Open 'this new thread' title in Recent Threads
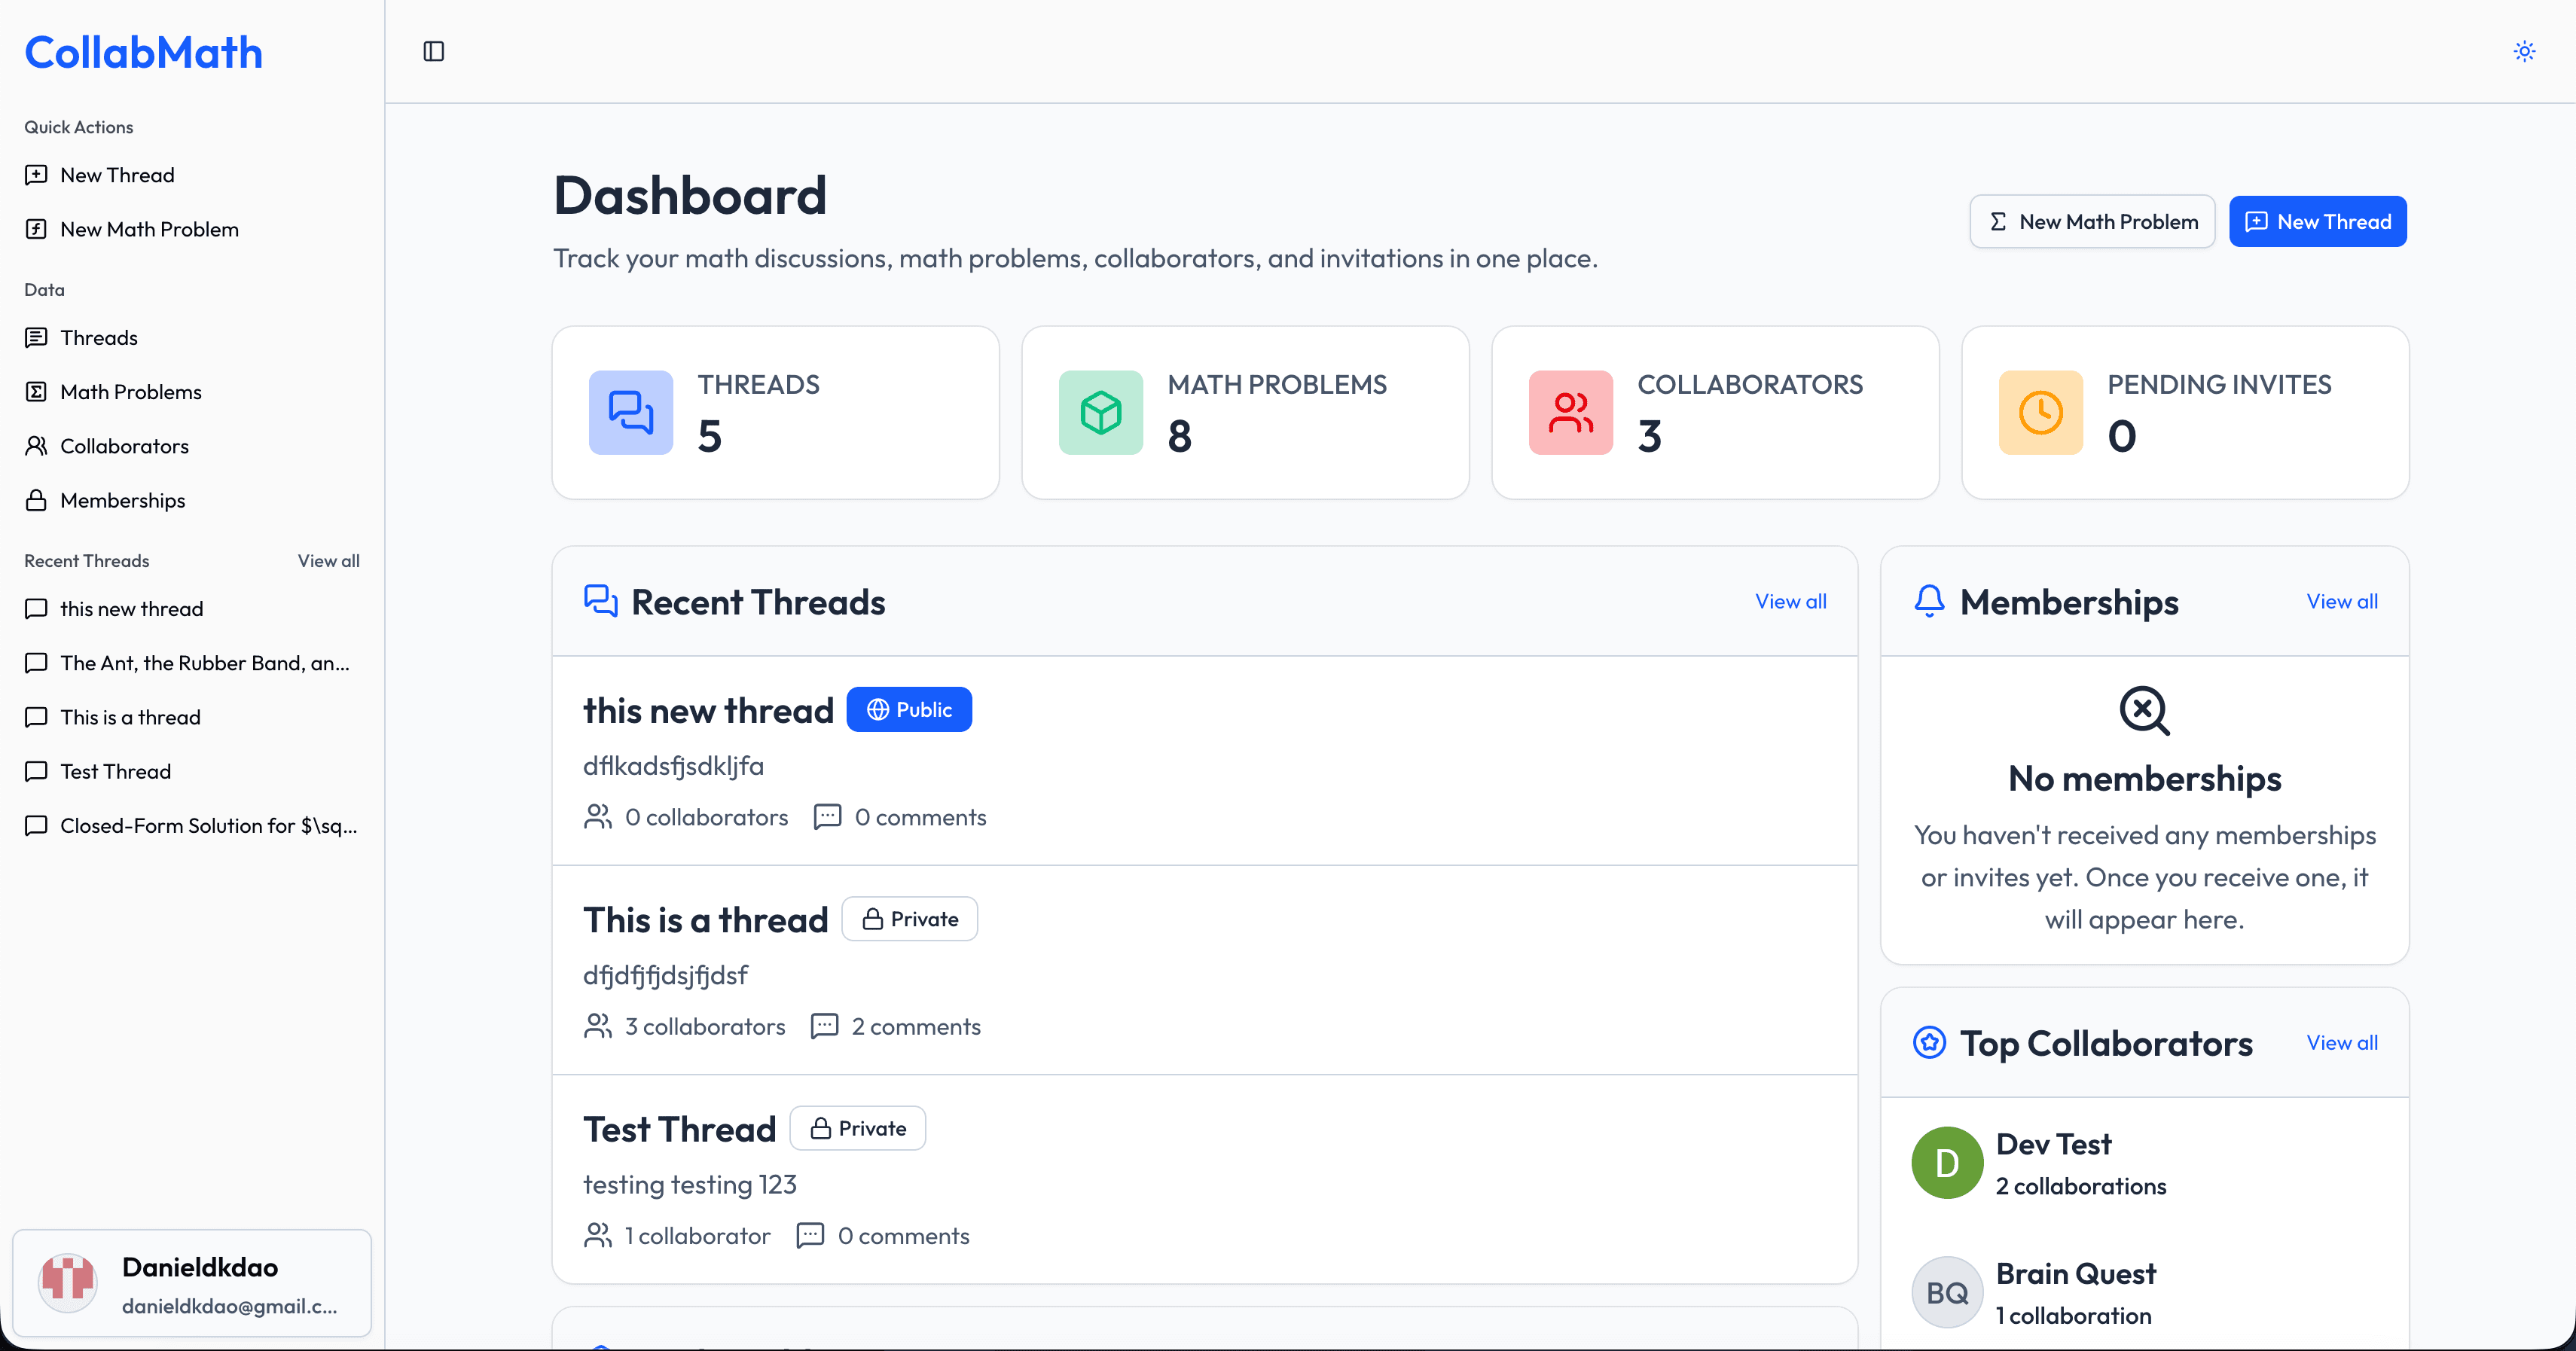 pos(708,710)
